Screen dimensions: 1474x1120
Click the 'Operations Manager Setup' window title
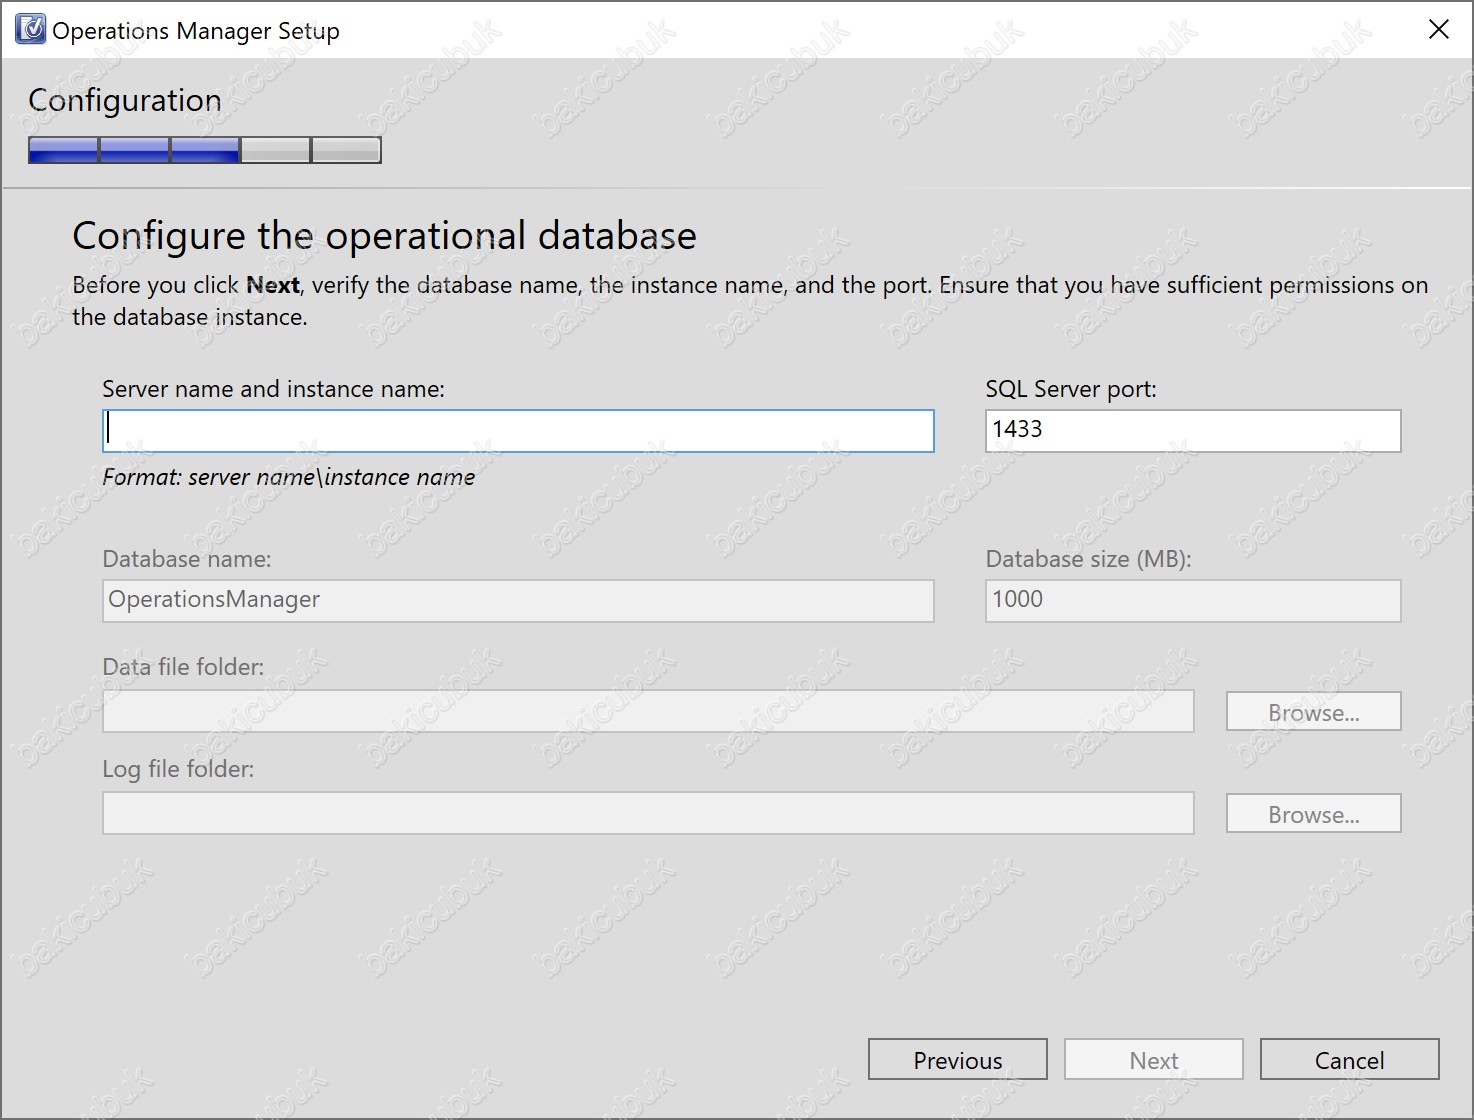click(196, 31)
